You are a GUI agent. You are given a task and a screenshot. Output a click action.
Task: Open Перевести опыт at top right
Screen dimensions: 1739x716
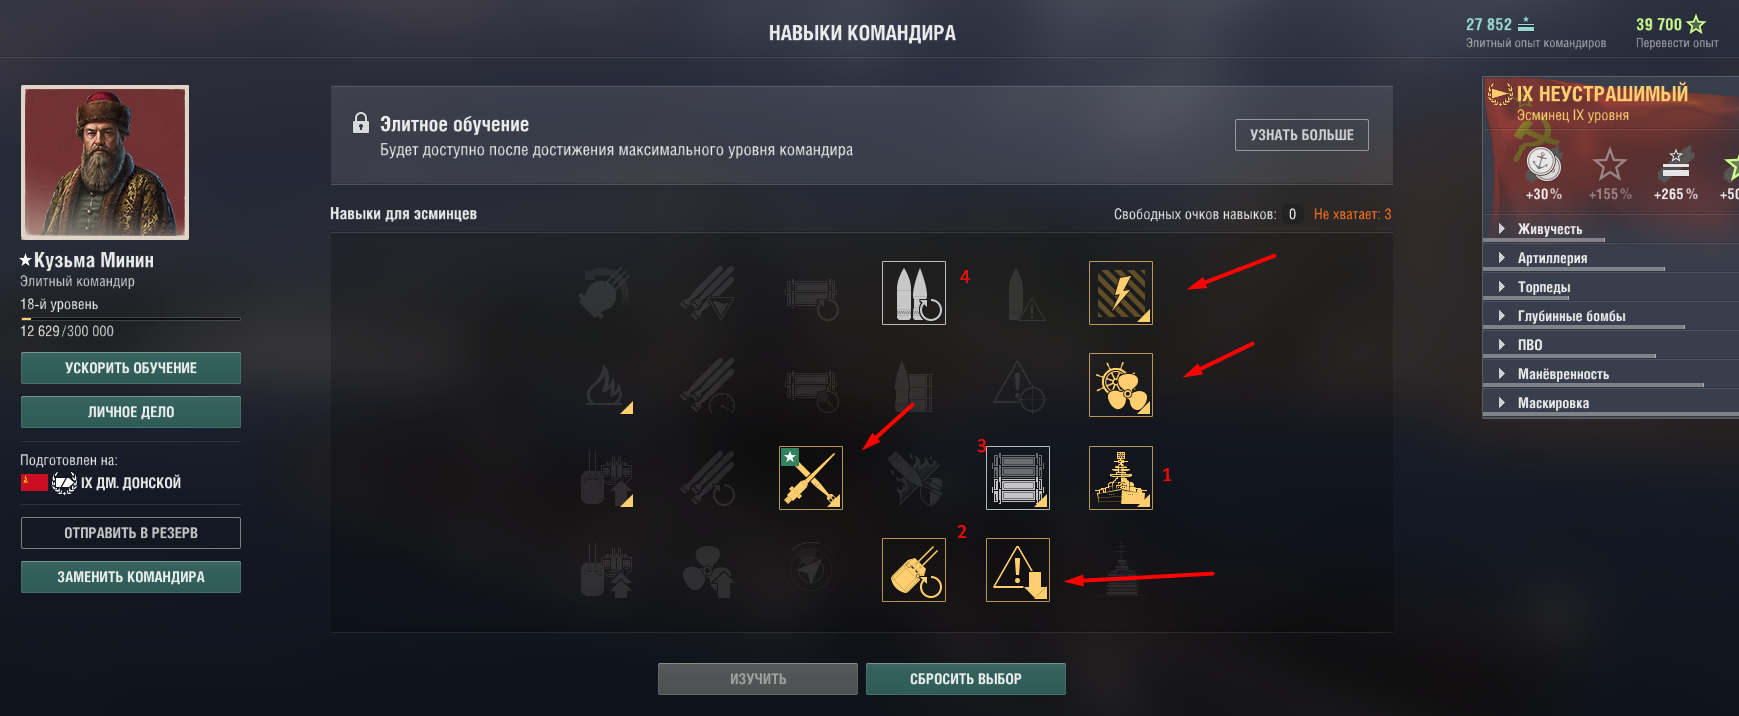click(1676, 32)
